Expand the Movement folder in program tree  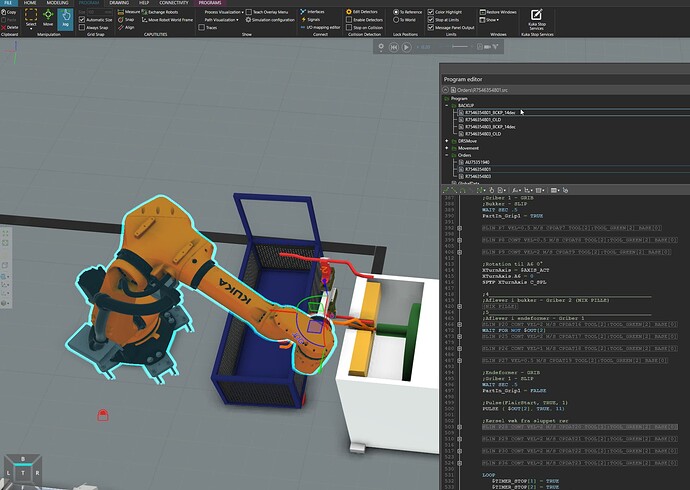[x=447, y=148]
